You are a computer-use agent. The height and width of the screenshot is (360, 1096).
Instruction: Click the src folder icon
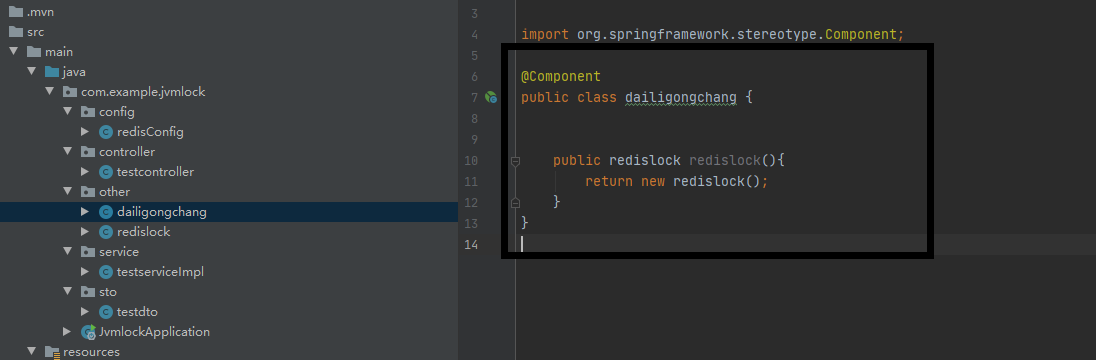point(15,32)
